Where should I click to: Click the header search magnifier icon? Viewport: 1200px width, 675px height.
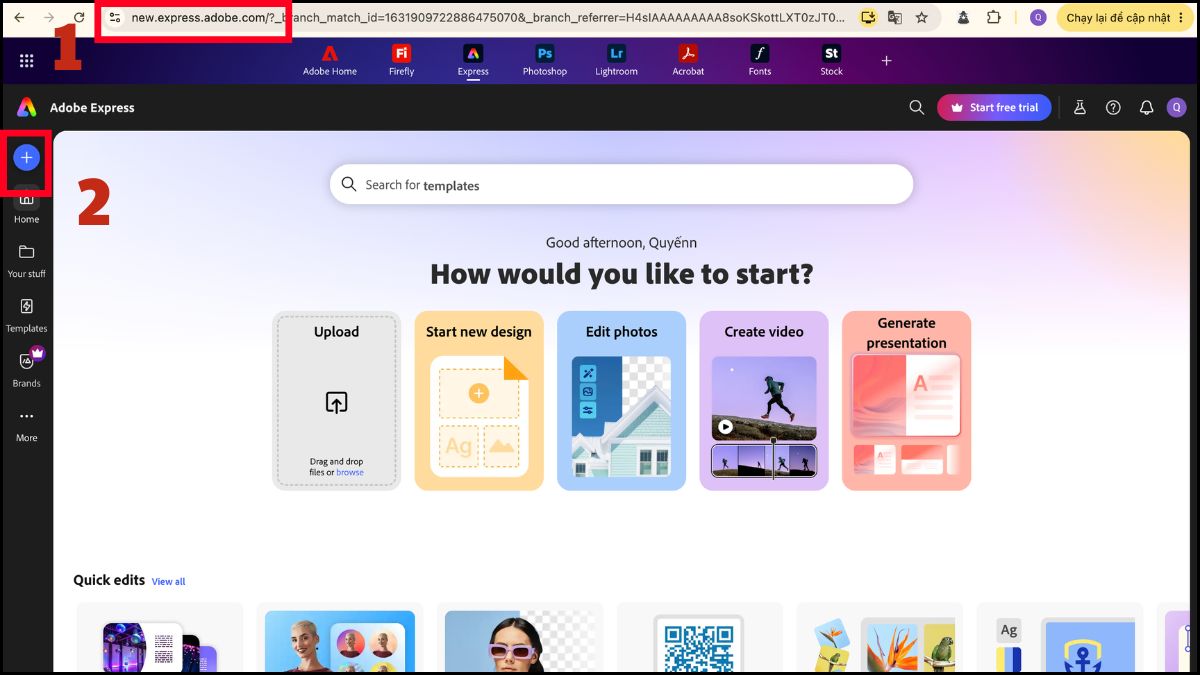(x=916, y=107)
